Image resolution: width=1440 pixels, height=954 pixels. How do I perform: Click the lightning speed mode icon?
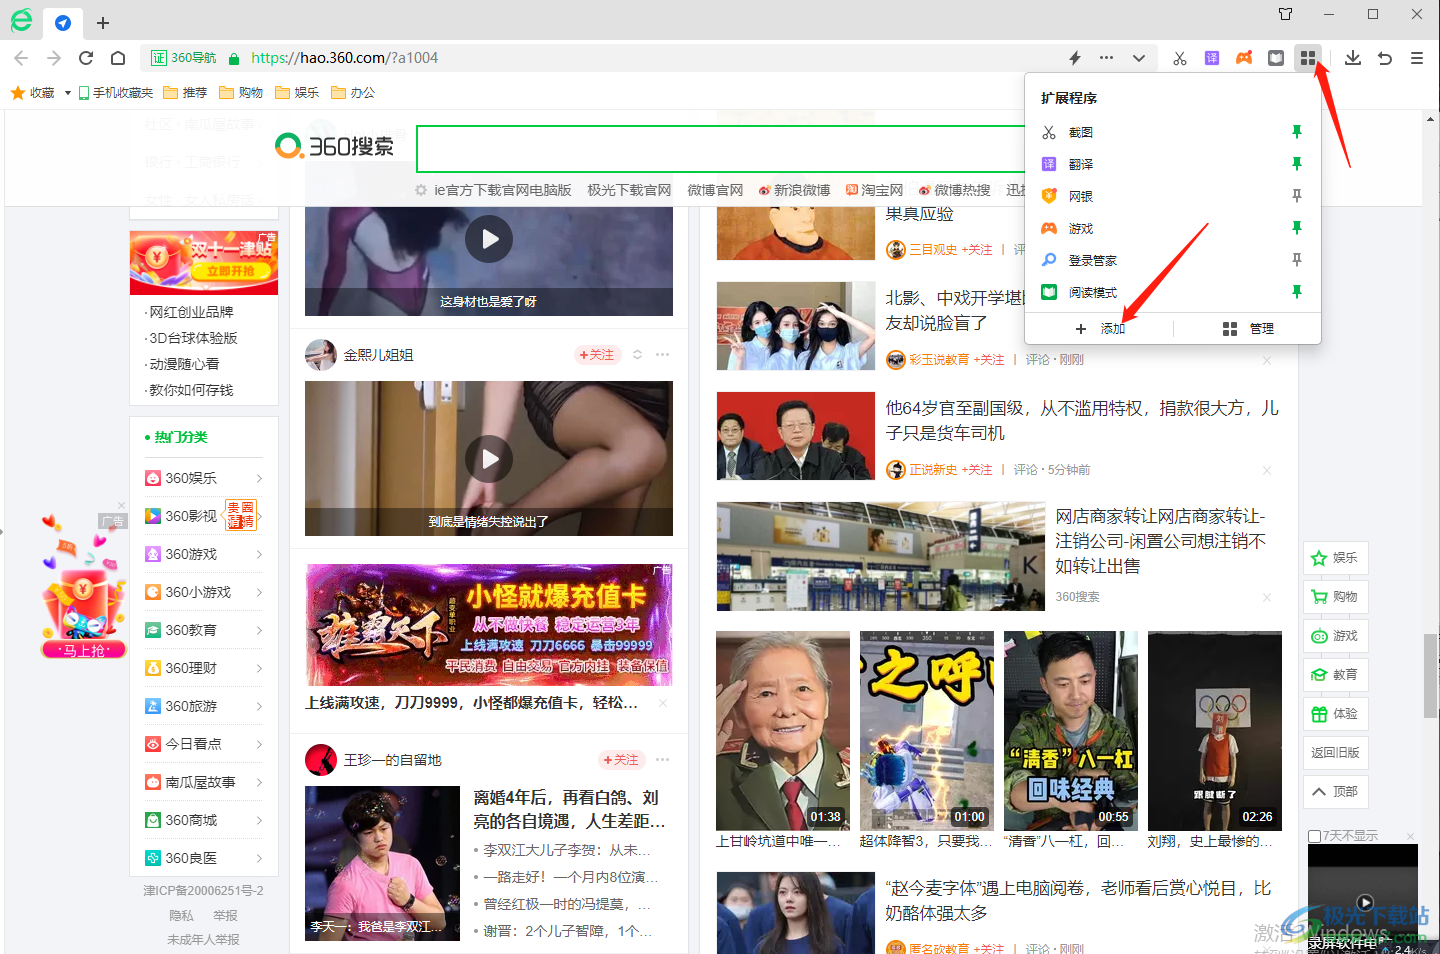click(1075, 58)
